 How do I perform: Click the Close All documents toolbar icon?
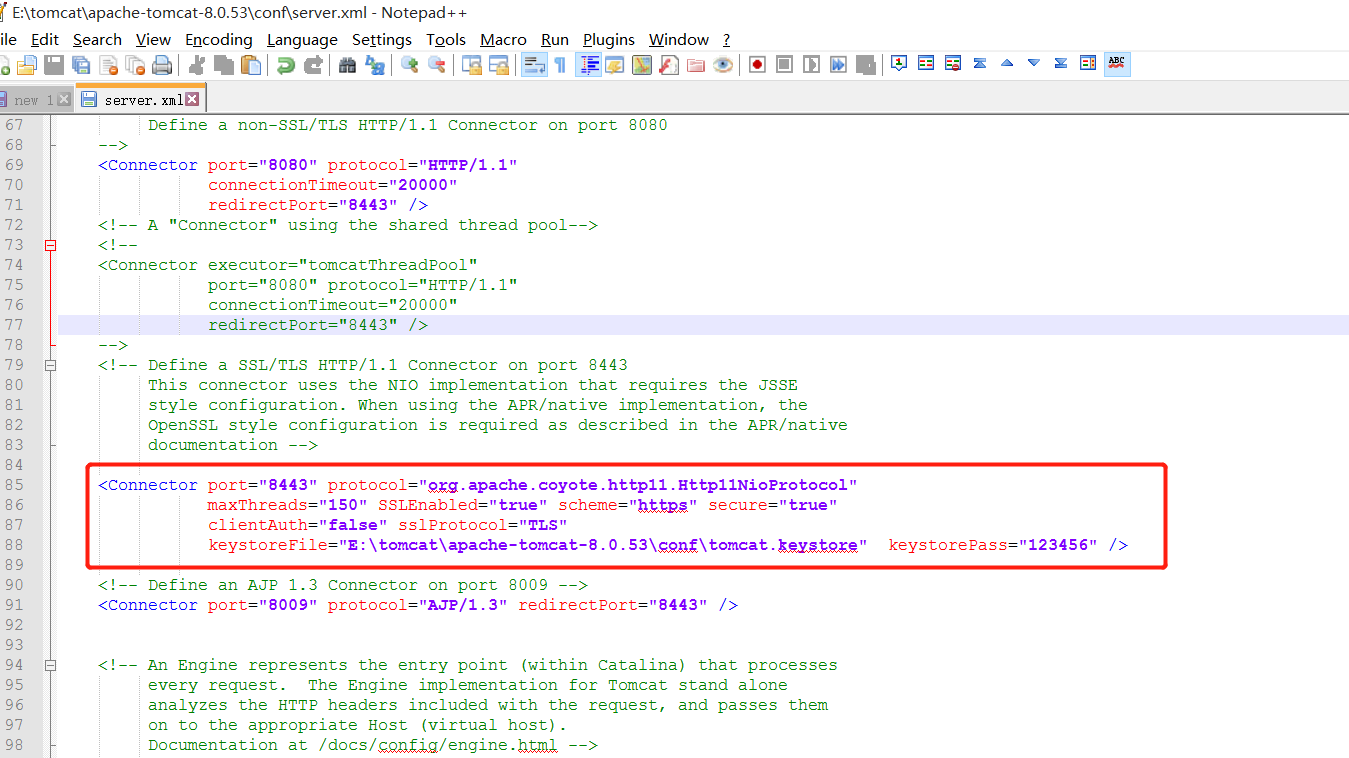coord(135,65)
